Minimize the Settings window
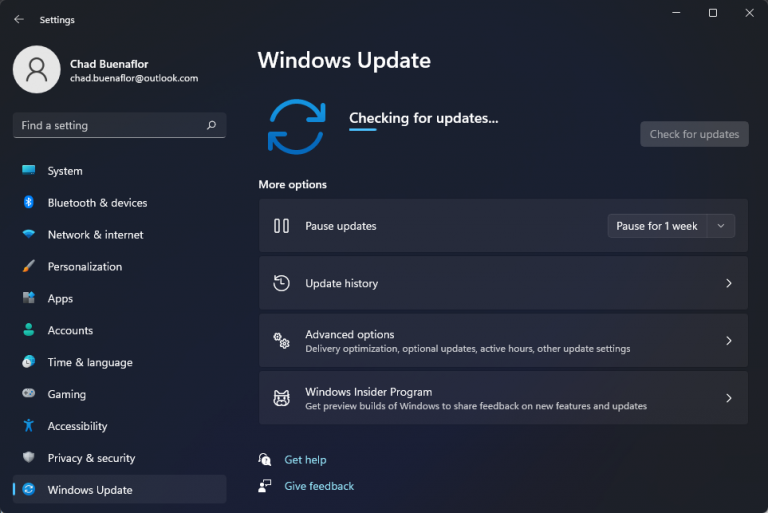 click(676, 13)
